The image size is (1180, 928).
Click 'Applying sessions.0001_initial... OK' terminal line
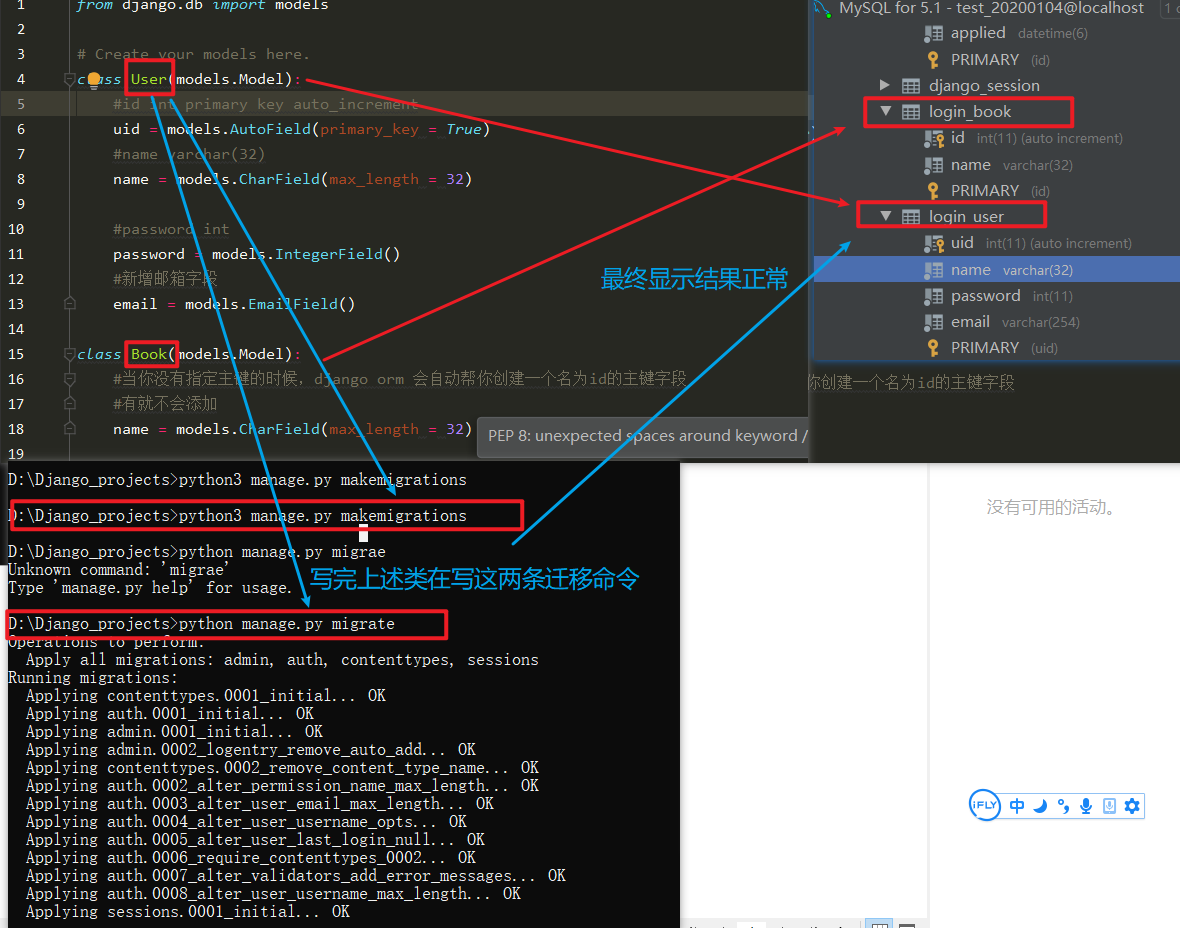(x=187, y=911)
